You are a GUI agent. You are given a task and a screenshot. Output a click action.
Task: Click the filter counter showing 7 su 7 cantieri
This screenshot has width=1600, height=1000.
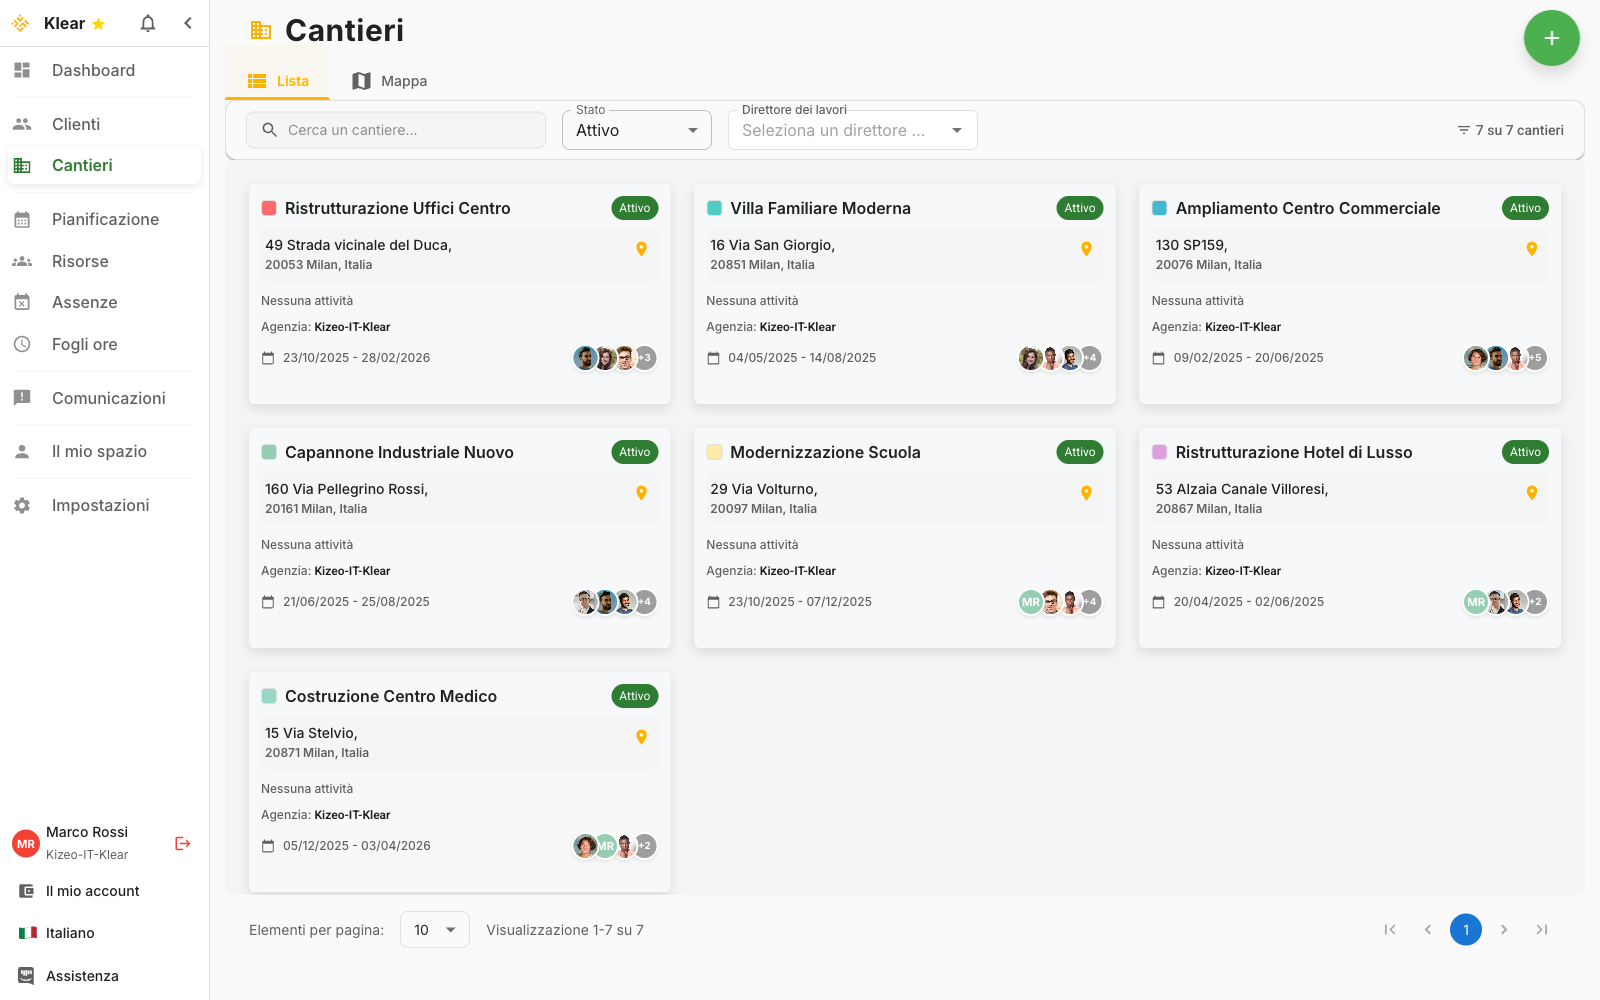click(x=1510, y=129)
